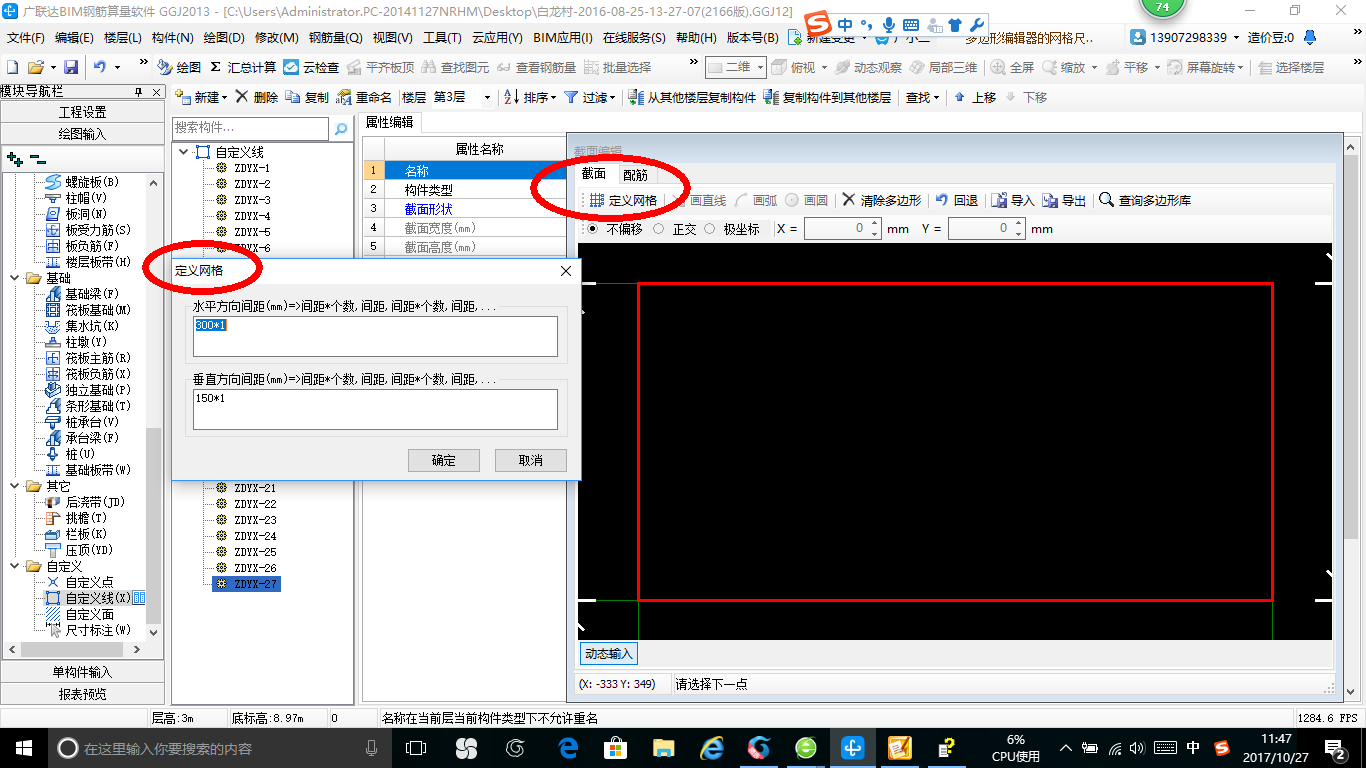Start 云检查 cloud check
This screenshot has height=768, width=1366.
click(x=311, y=67)
